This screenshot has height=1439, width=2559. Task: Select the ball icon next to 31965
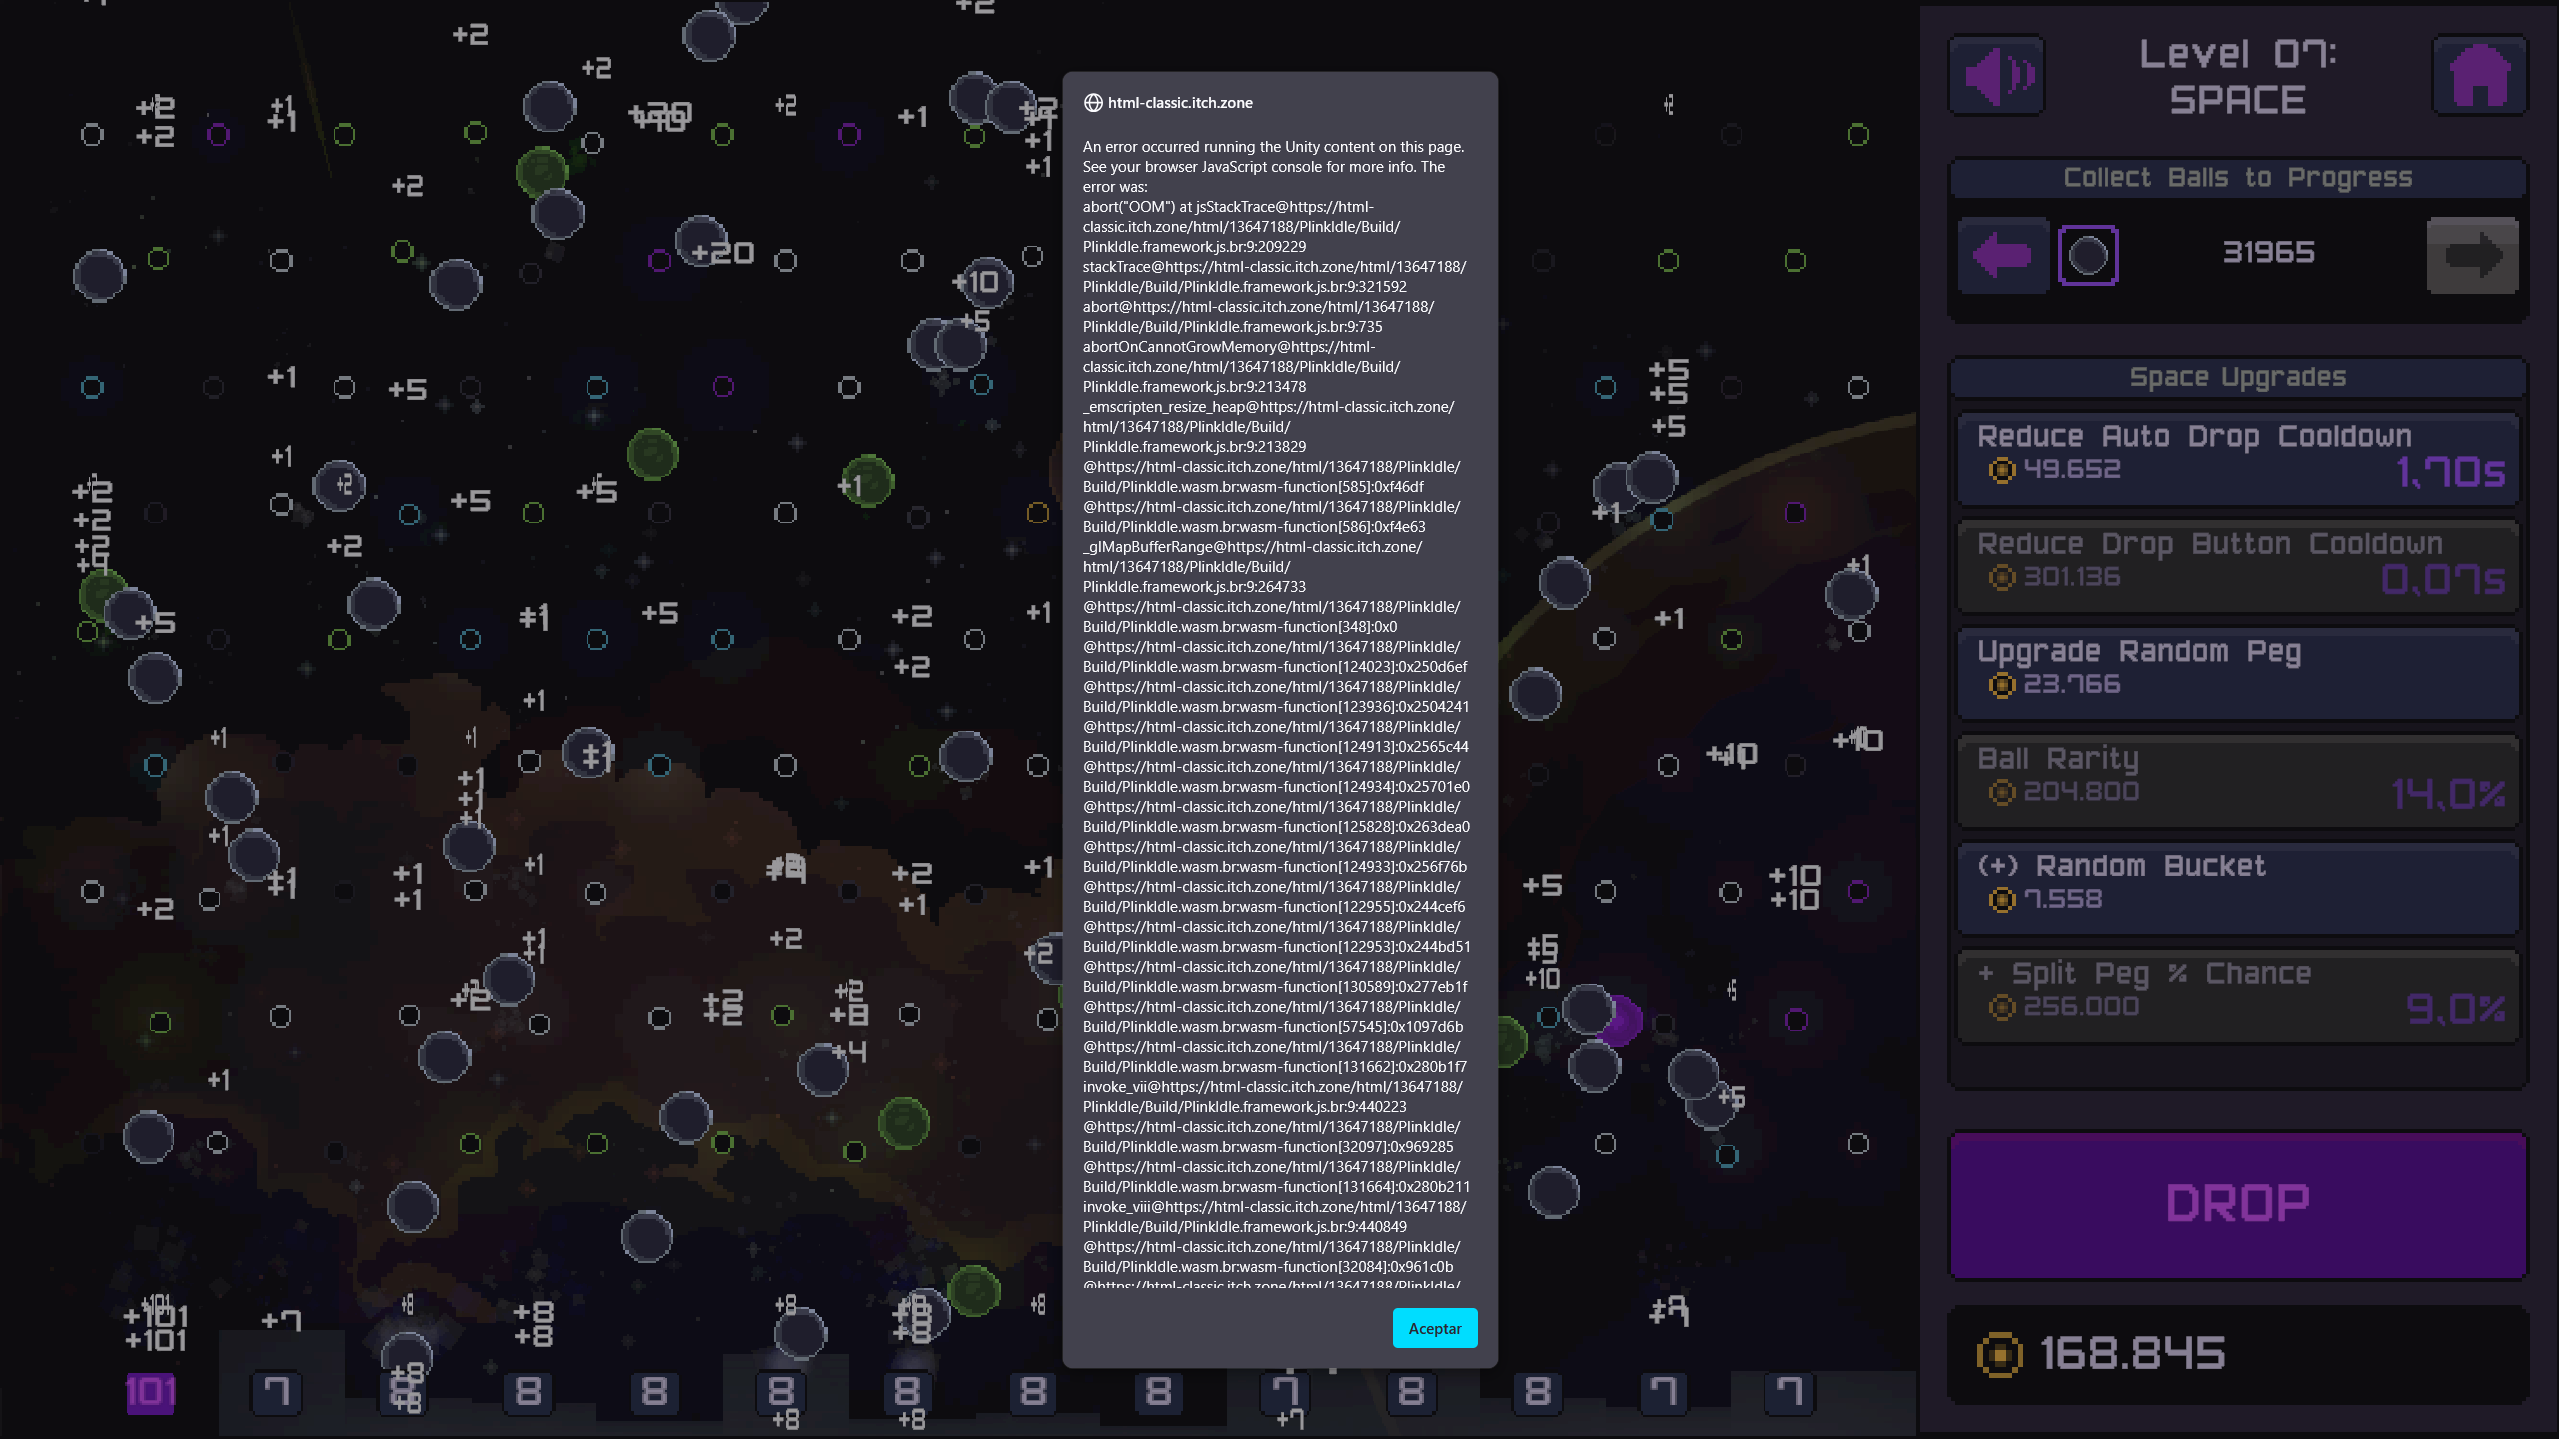2088,256
